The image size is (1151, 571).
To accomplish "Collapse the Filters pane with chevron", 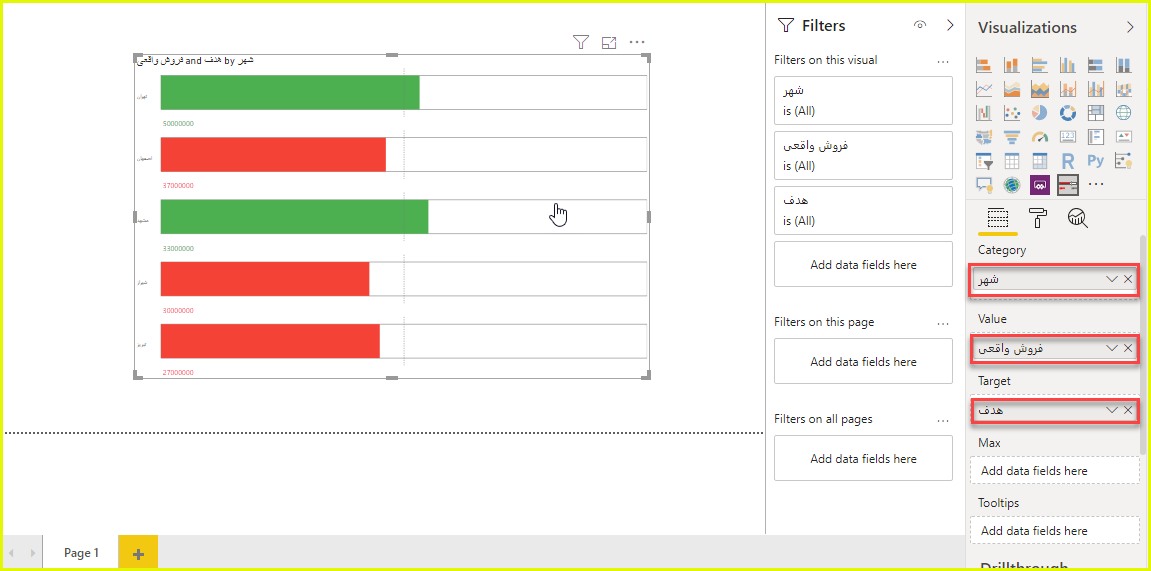I will click(950, 25).
